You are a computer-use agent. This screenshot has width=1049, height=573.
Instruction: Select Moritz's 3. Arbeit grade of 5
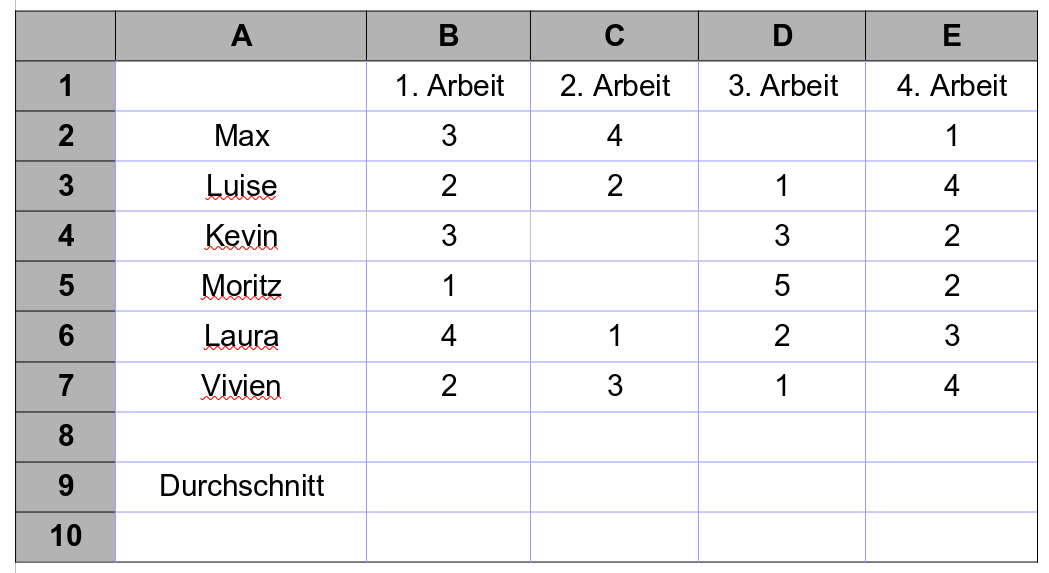pos(782,286)
